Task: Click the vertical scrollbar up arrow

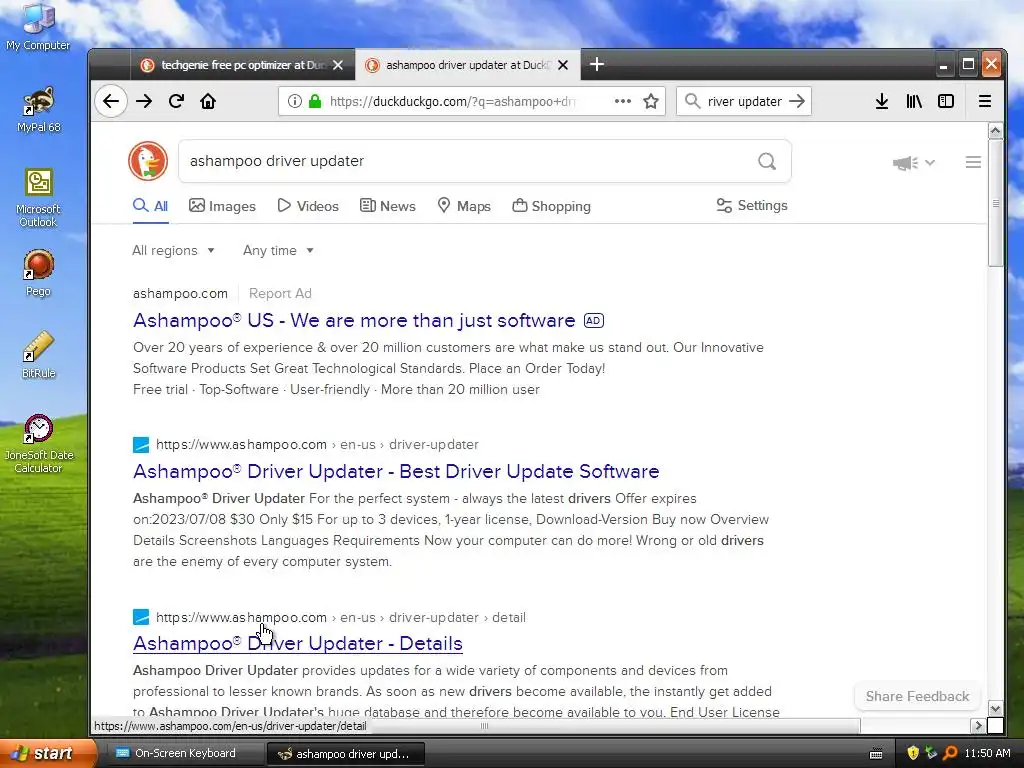Action: tap(995, 131)
